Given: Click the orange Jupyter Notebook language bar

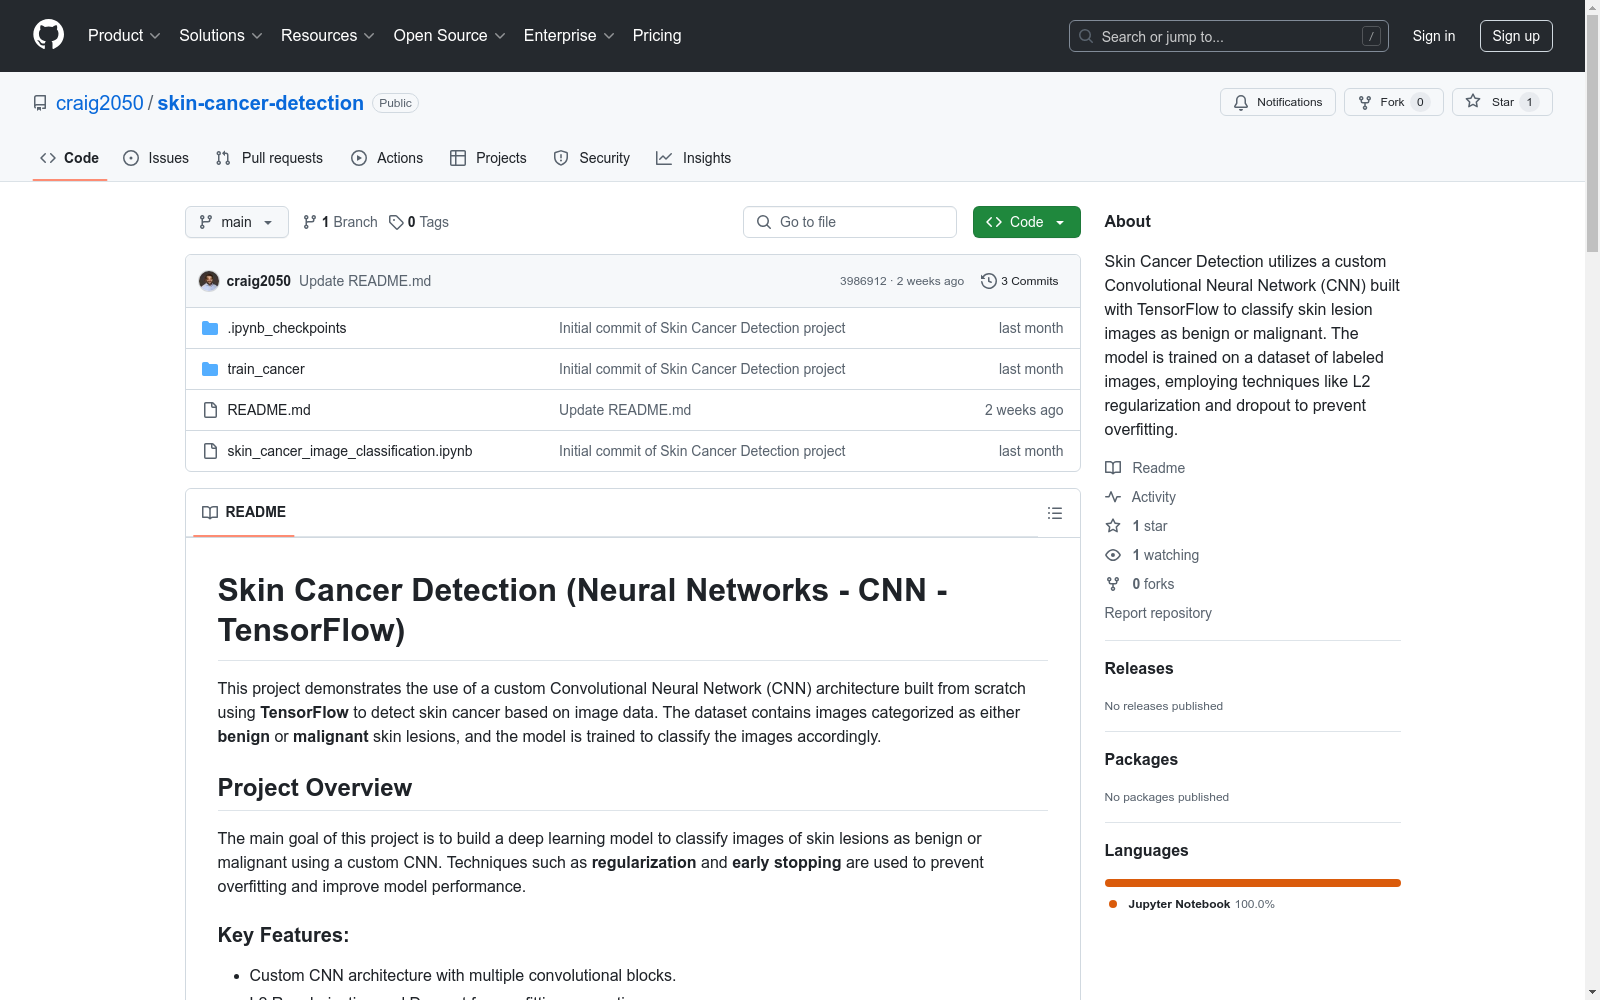Looking at the screenshot, I should 1253,883.
